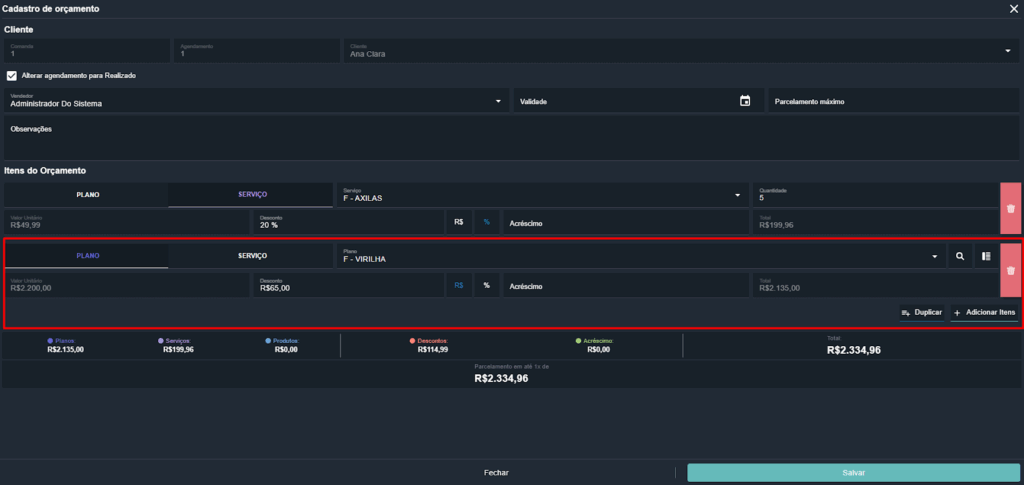Delete the F - AXILAS service item
This screenshot has height=485, width=1024.
(x=1010, y=208)
